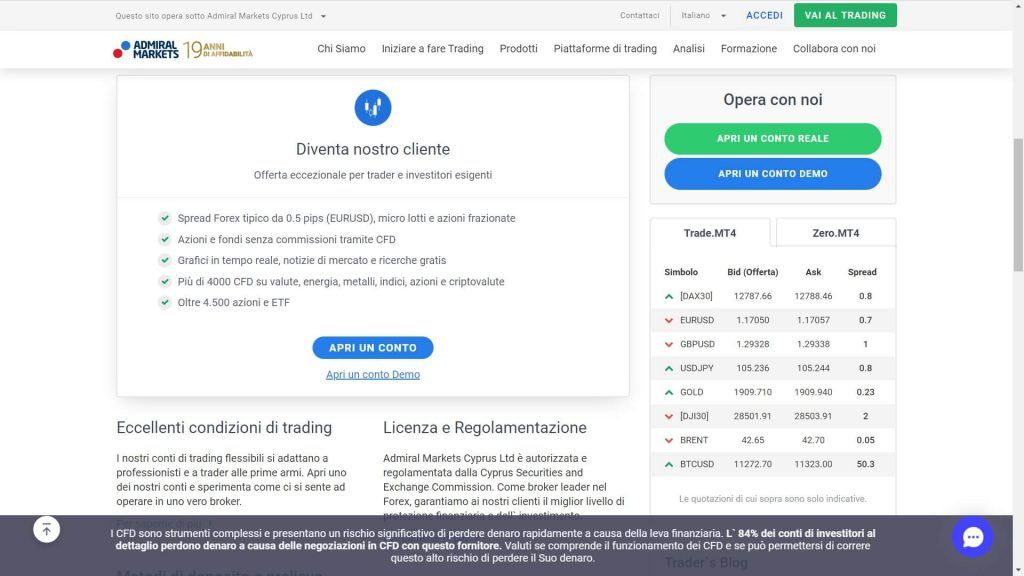1024x576 pixels.
Task: Click the quotazioni solo indicative disclaimer text
Action: (x=773, y=499)
